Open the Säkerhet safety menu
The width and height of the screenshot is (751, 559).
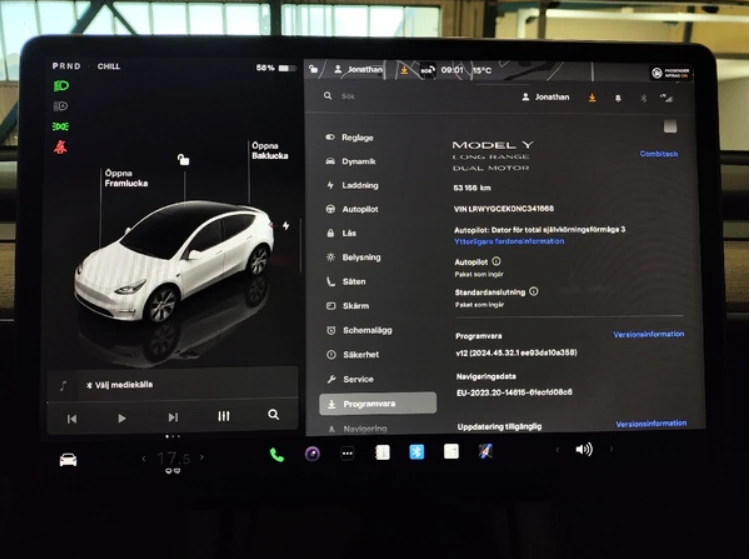(353, 355)
